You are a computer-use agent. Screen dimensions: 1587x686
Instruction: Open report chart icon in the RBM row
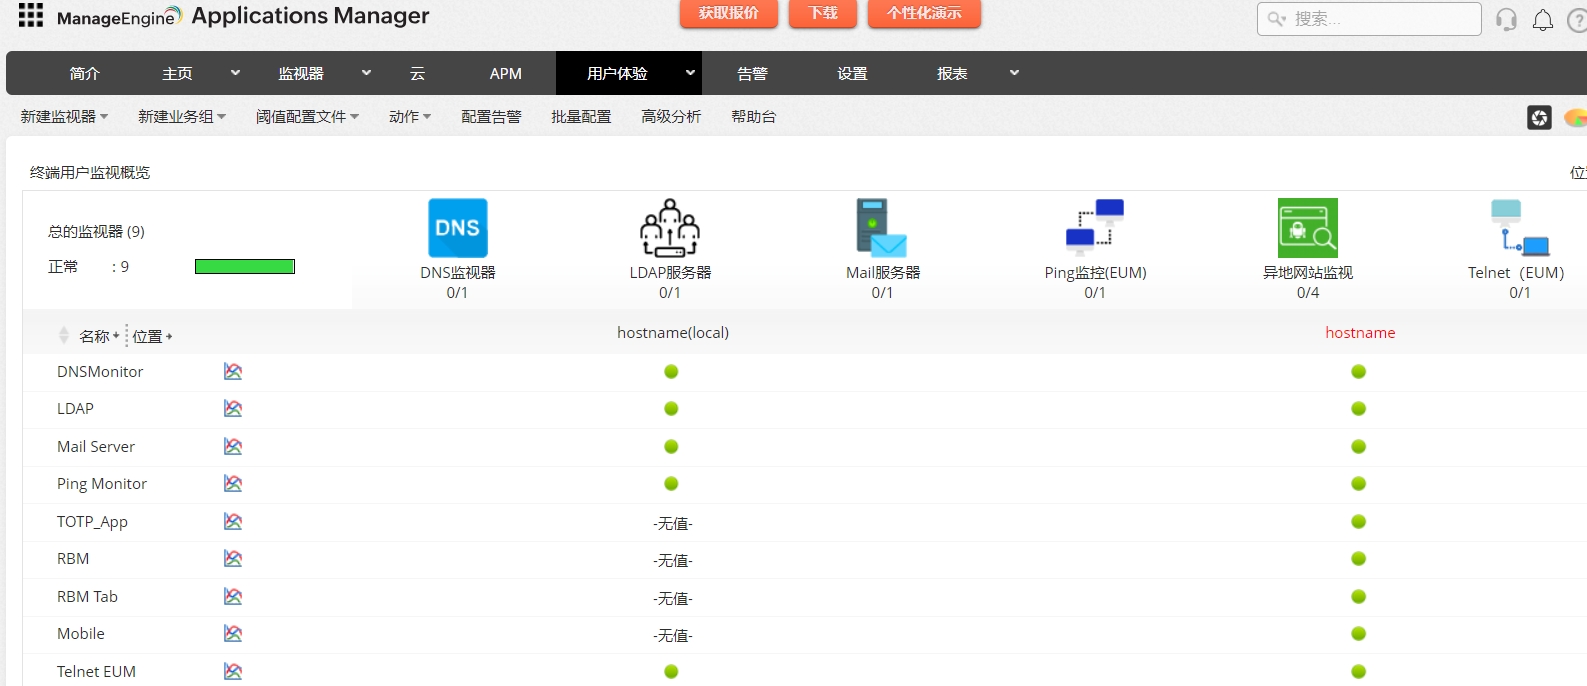(233, 558)
